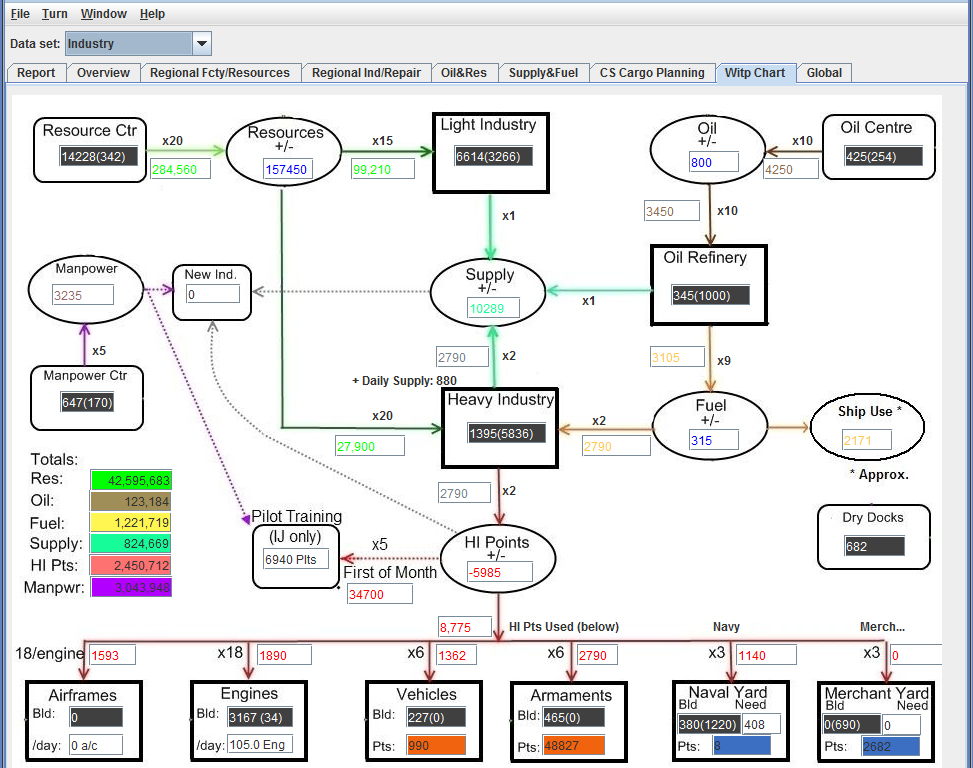Click the Pilot Training 6940 Plts field

pyautogui.click(x=296, y=560)
